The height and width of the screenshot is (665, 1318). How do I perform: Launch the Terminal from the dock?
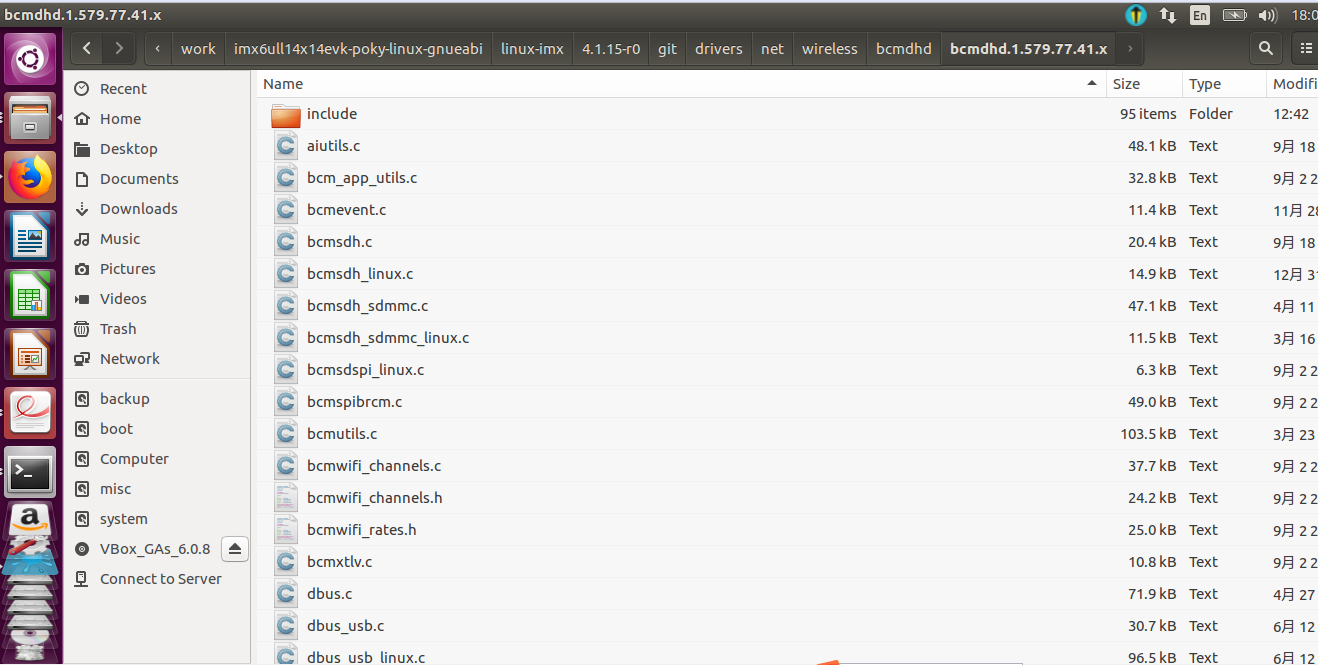[x=30, y=471]
